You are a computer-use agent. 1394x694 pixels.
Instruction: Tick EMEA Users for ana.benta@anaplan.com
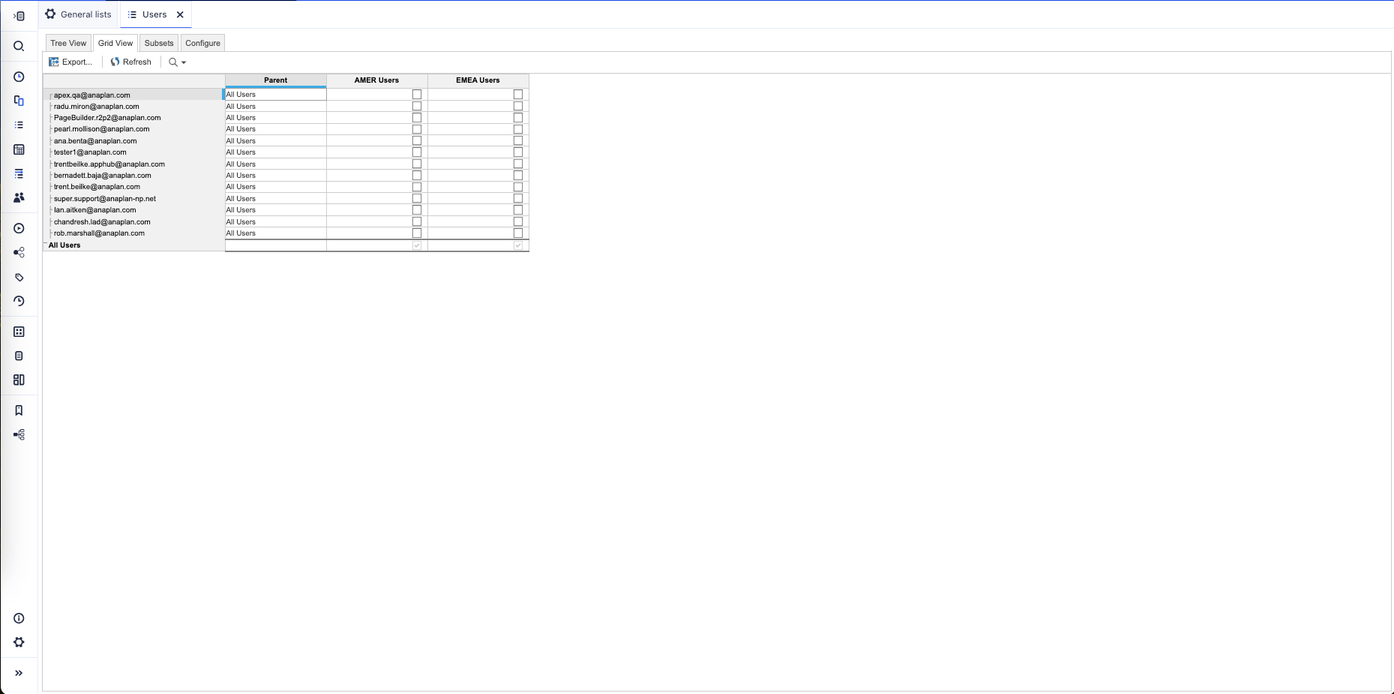[x=518, y=141]
